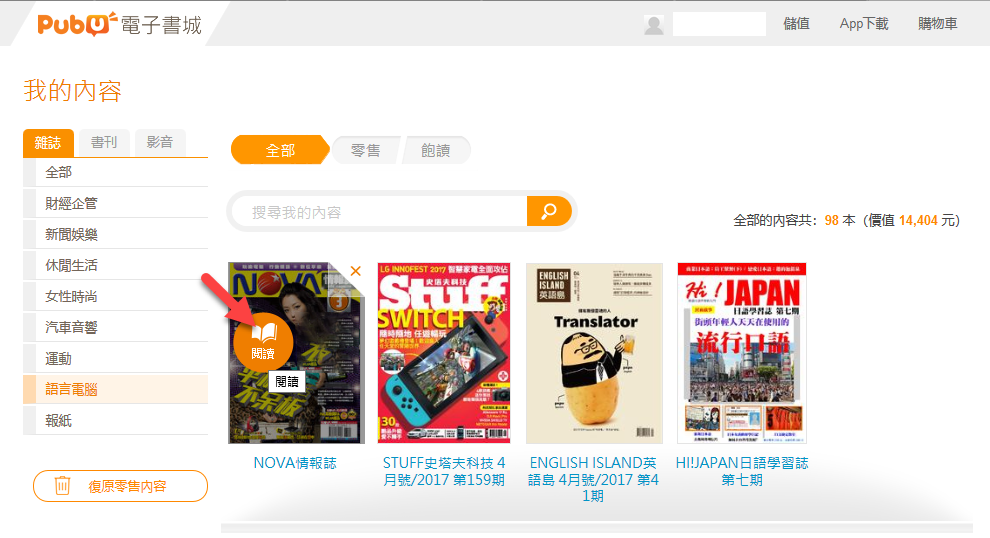Open 儲值 in the top bar
This screenshot has height=538, width=990.
click(x=796, y=24)
